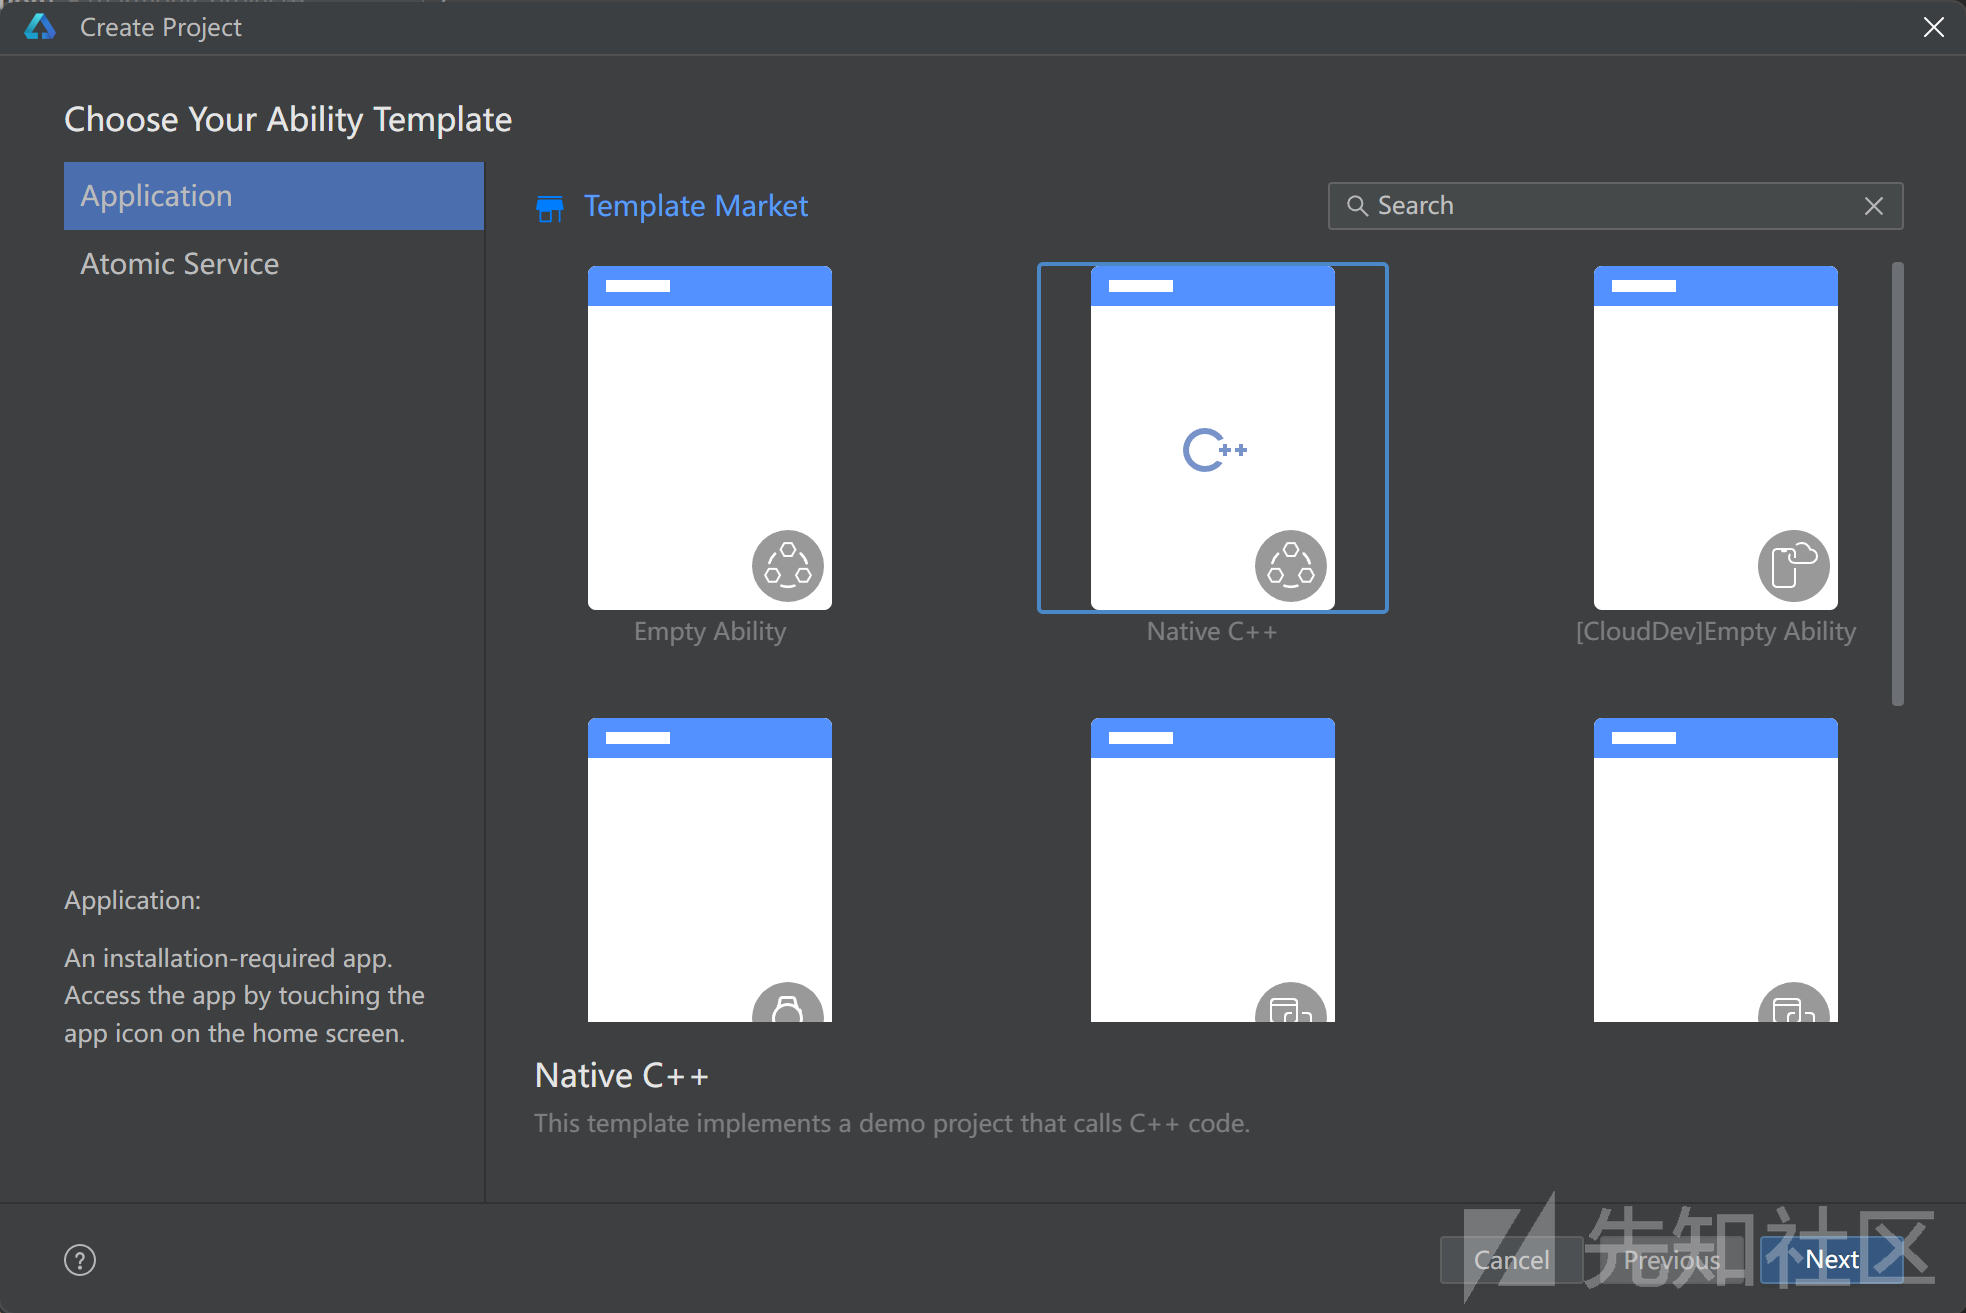Select the Application category tab

click(274, 196)
